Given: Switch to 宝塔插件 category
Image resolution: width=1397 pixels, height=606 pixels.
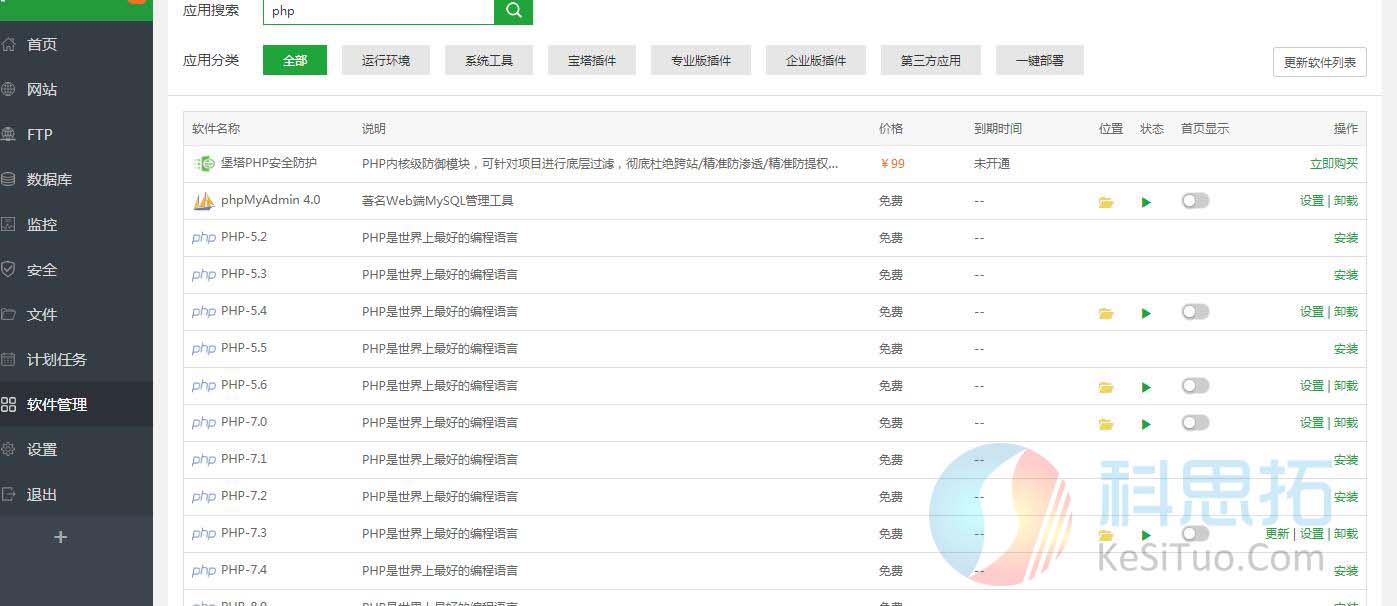Looking at the screenshot, I should click(x=591, y=60).
